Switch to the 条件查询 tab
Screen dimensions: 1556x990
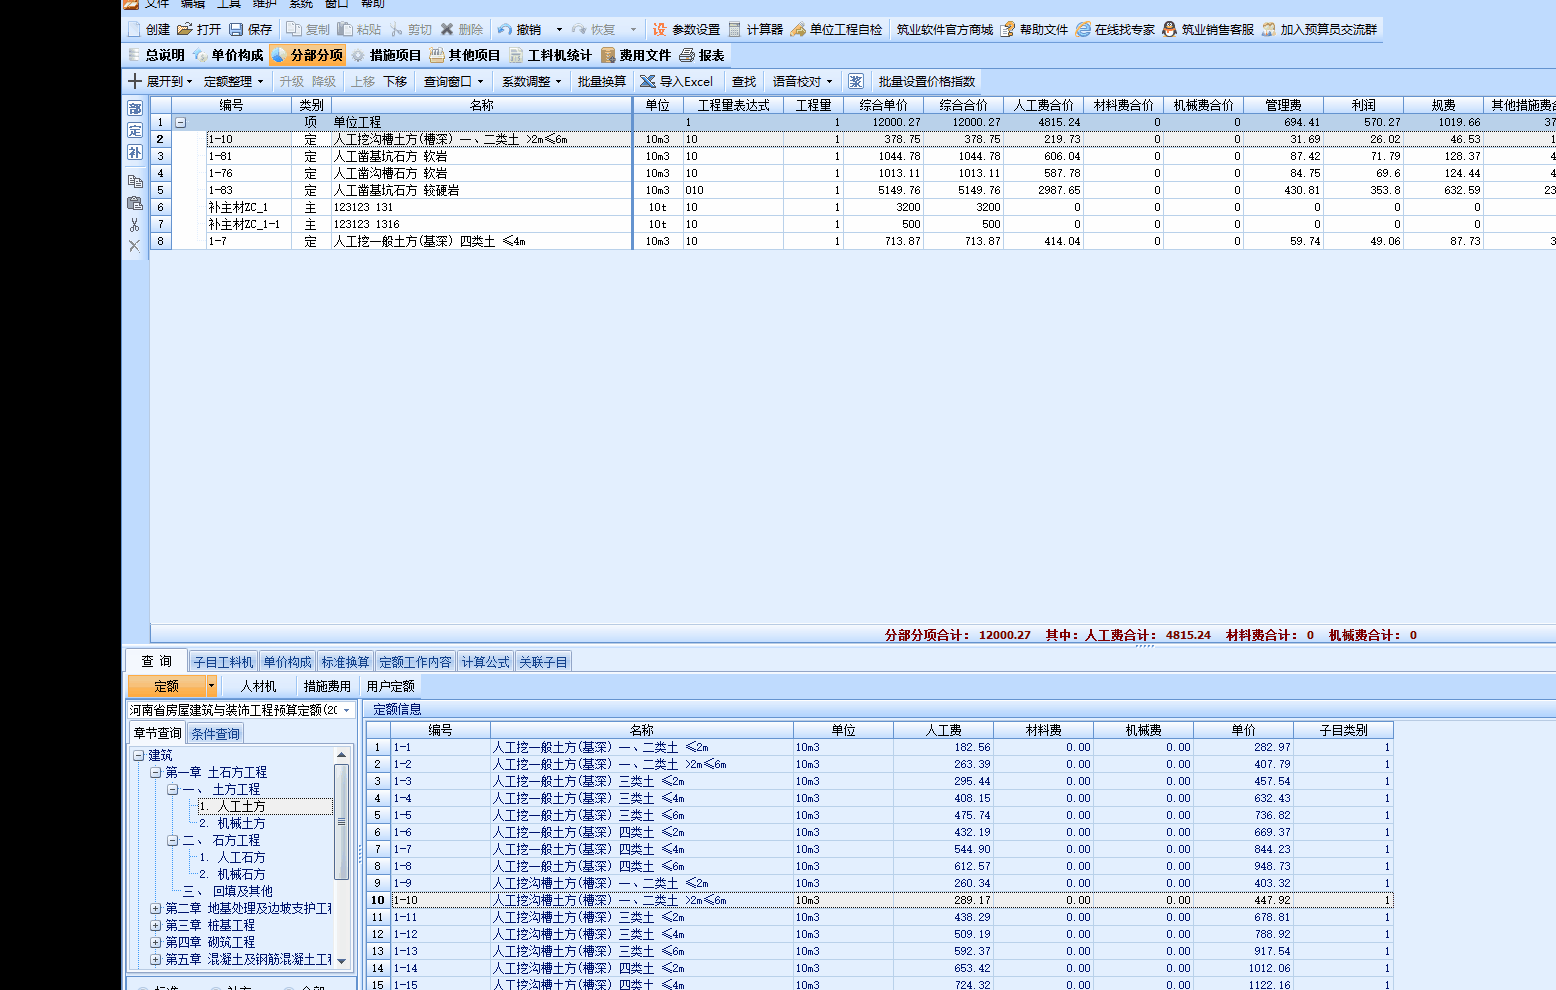click(215, 734)
